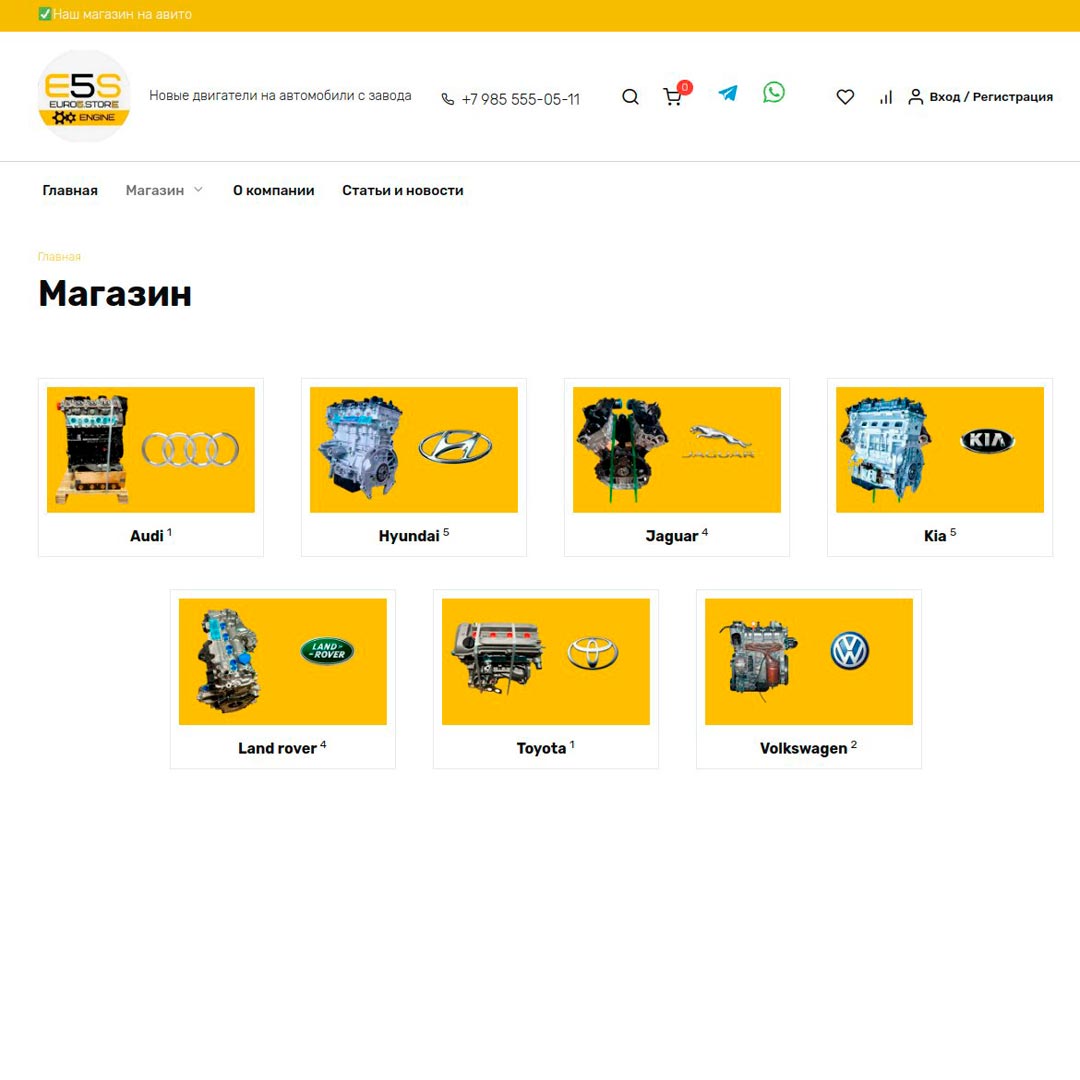Open the search magnifier icon

tap(630, 97)
